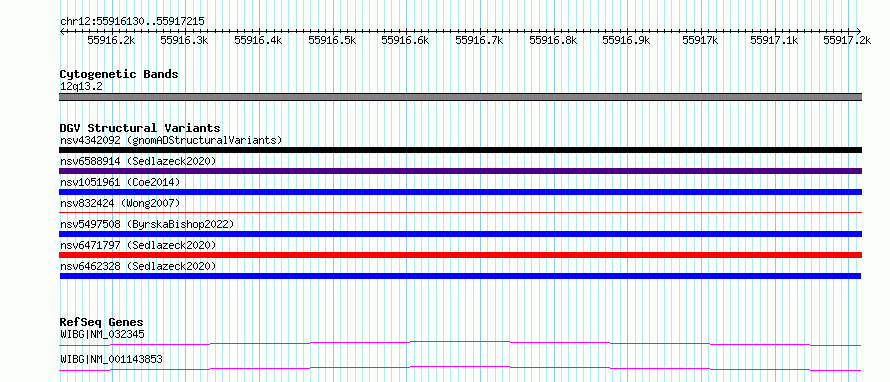Open variant nsv6588914 (Sedlazeck2020) label
The image size is (890, 382).
(138, 161)
